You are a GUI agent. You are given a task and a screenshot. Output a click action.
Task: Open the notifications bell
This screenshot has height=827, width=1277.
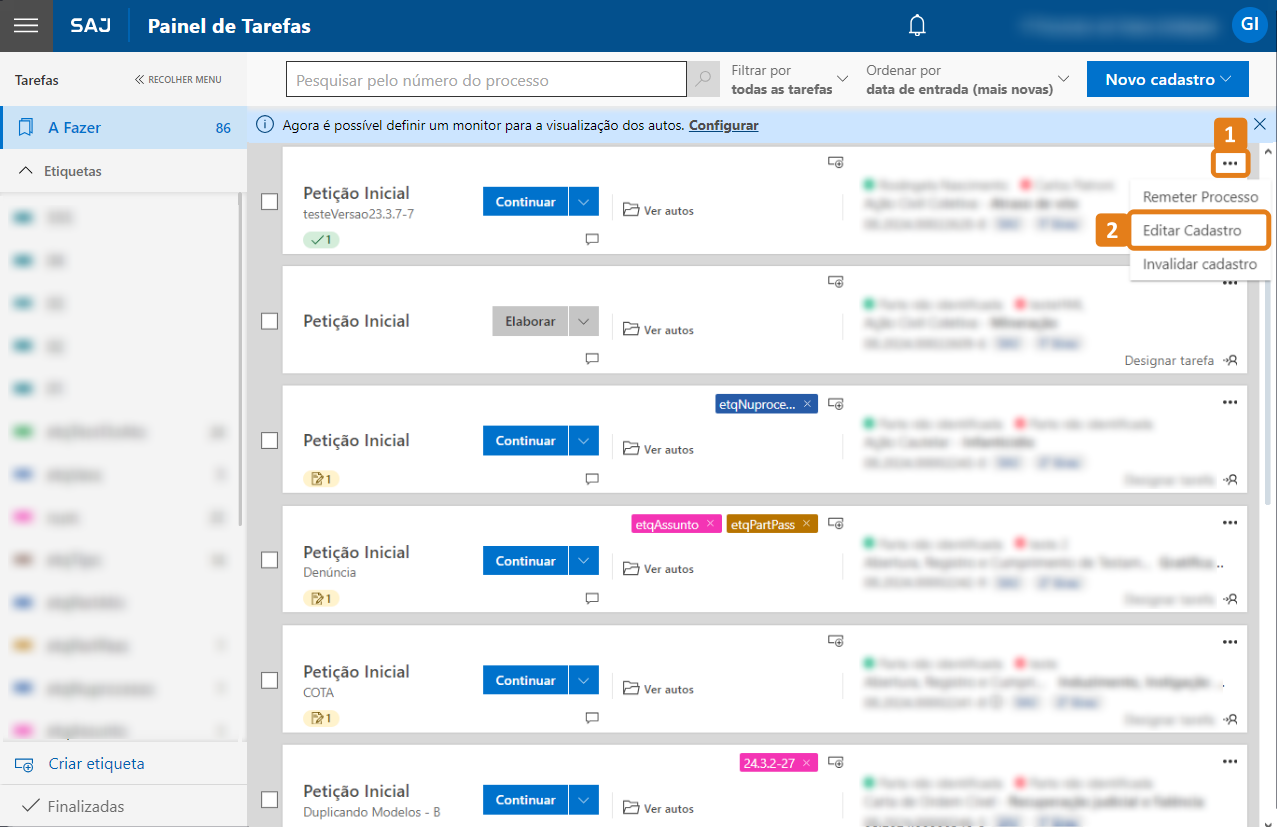917,26
